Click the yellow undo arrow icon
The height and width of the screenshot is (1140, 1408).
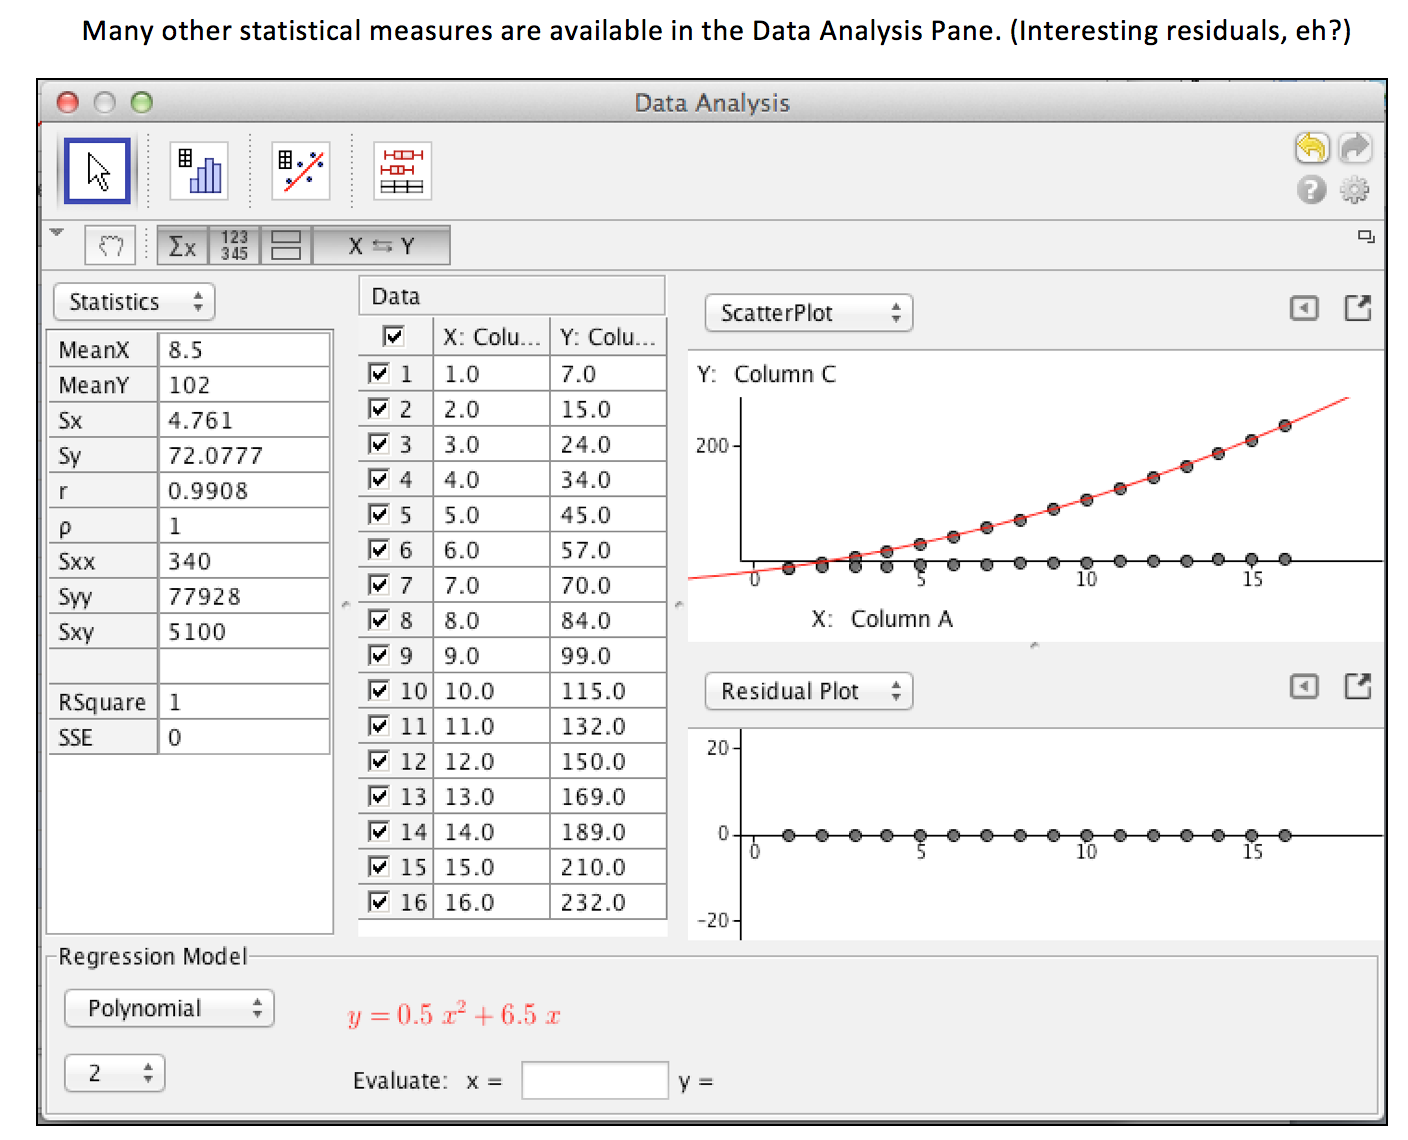coord(1311,148)
